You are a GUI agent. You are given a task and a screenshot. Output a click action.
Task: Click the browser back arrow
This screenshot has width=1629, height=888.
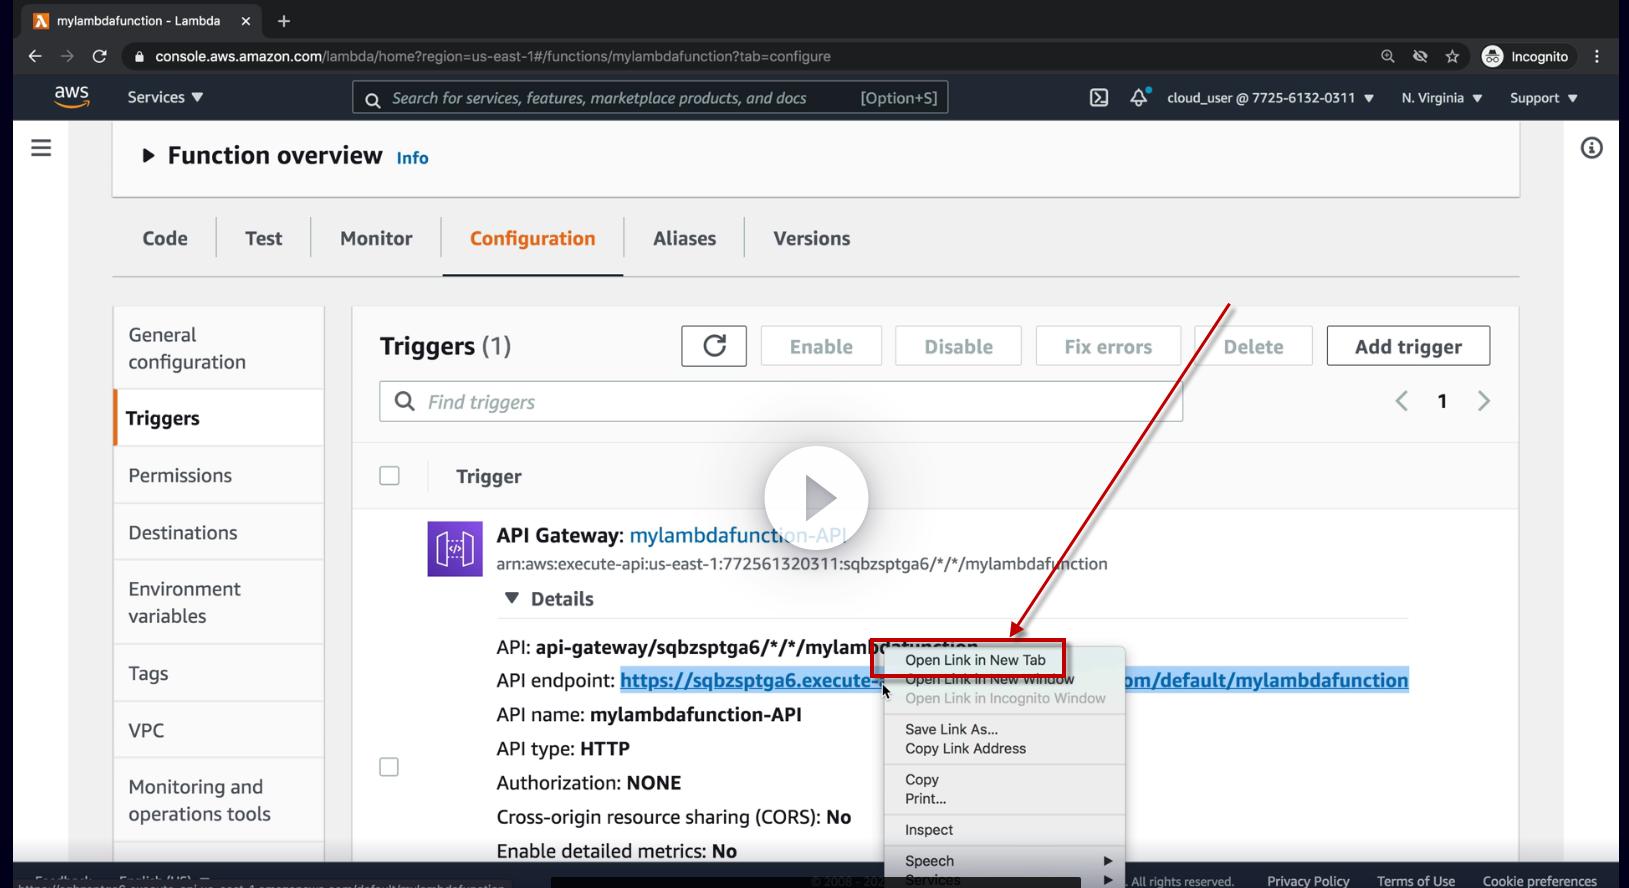pos(35,56)
